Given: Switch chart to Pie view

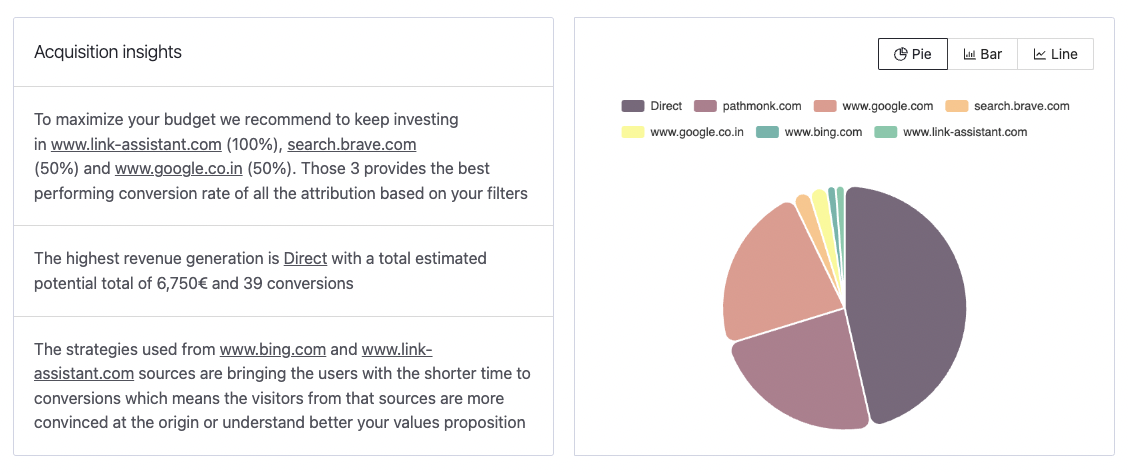Looking at the screenshot, I should point(913,54).
